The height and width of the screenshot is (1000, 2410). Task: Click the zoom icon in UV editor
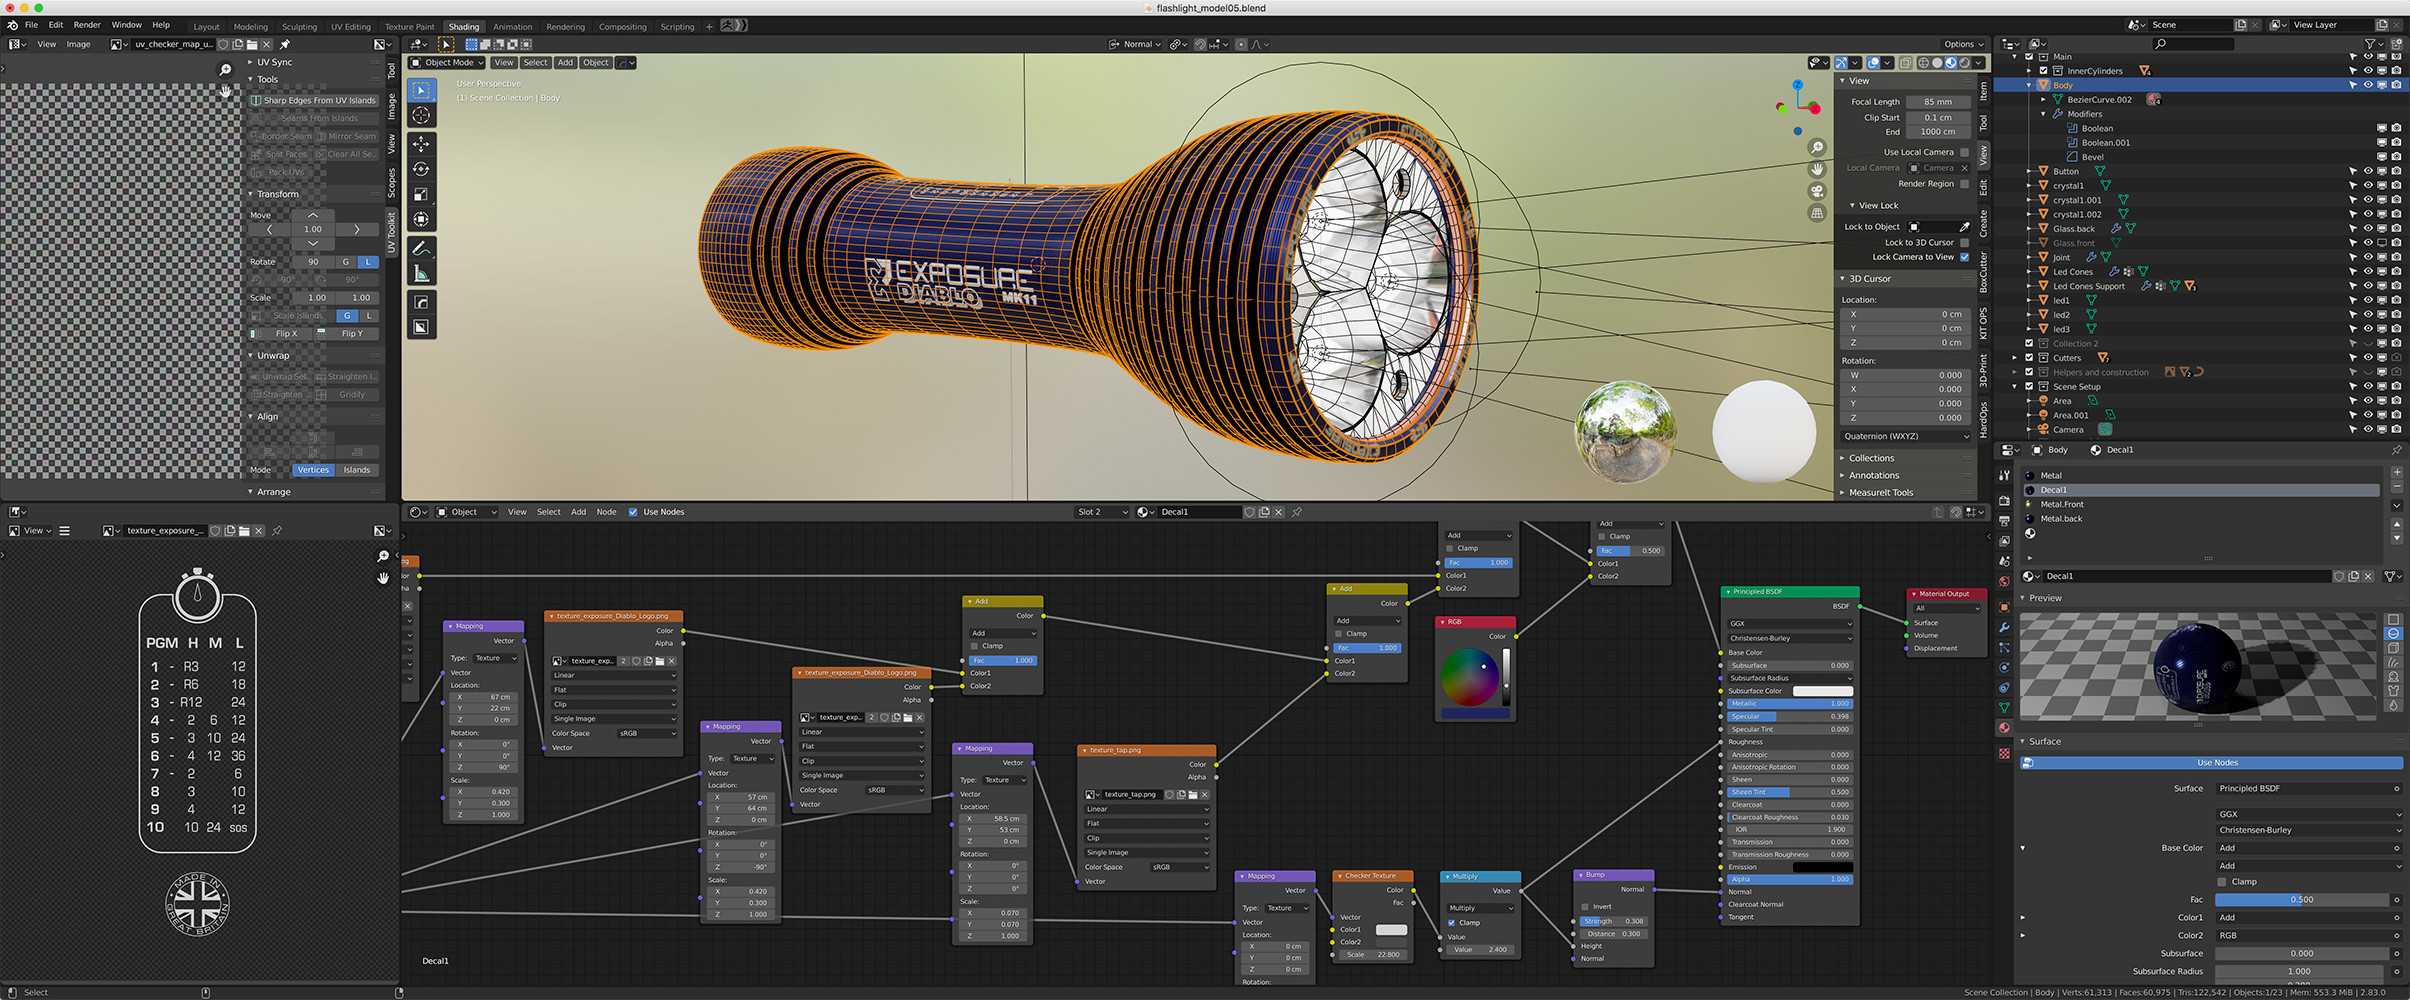pyautogui.click(x=225, y=70)
